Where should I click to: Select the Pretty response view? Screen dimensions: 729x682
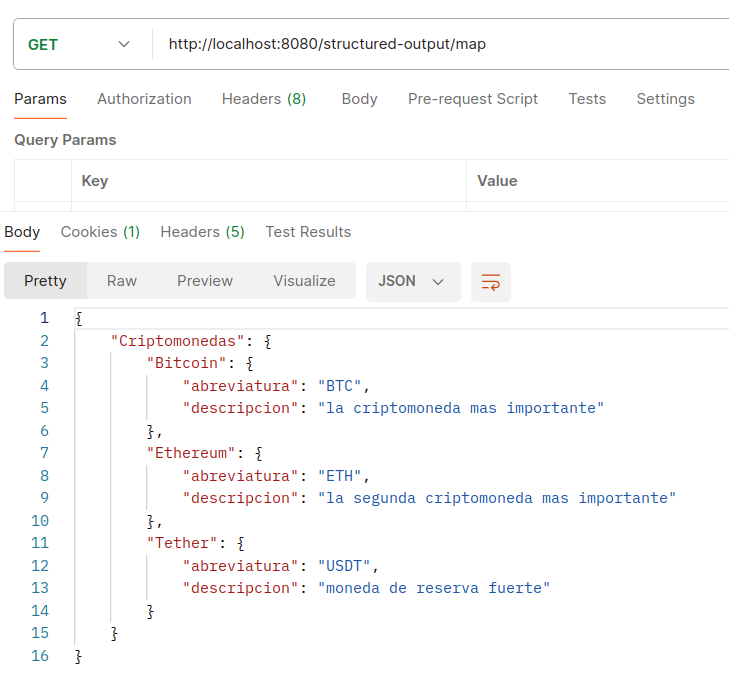tap(45, 281)
